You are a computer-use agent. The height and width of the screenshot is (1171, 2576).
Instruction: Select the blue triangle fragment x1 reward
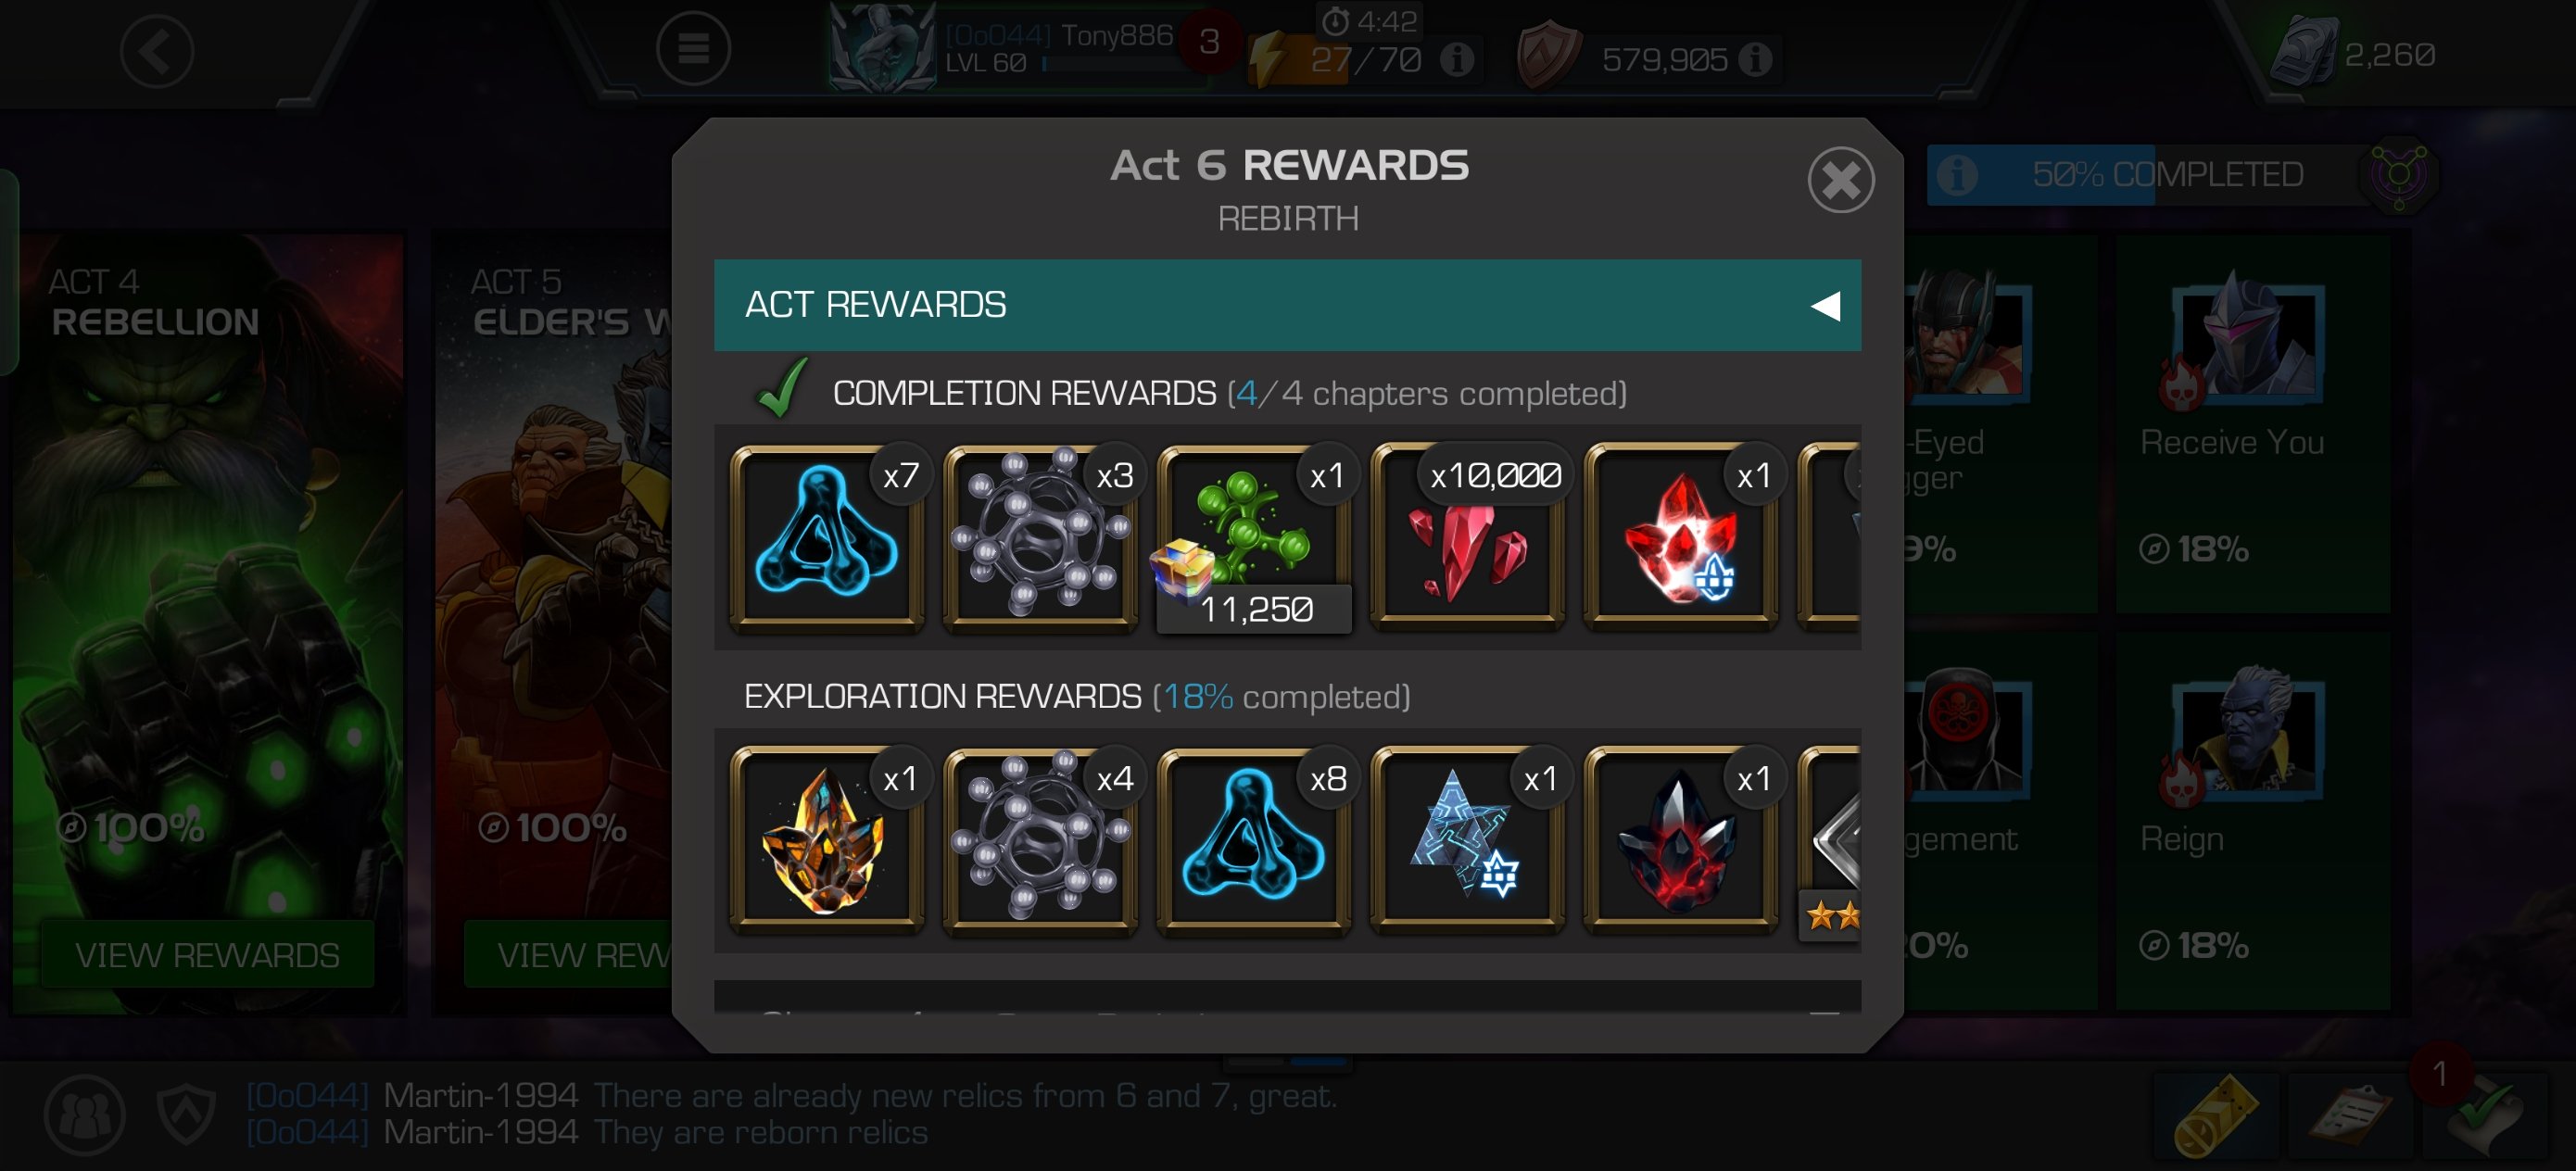click(x=1467, y=841)
